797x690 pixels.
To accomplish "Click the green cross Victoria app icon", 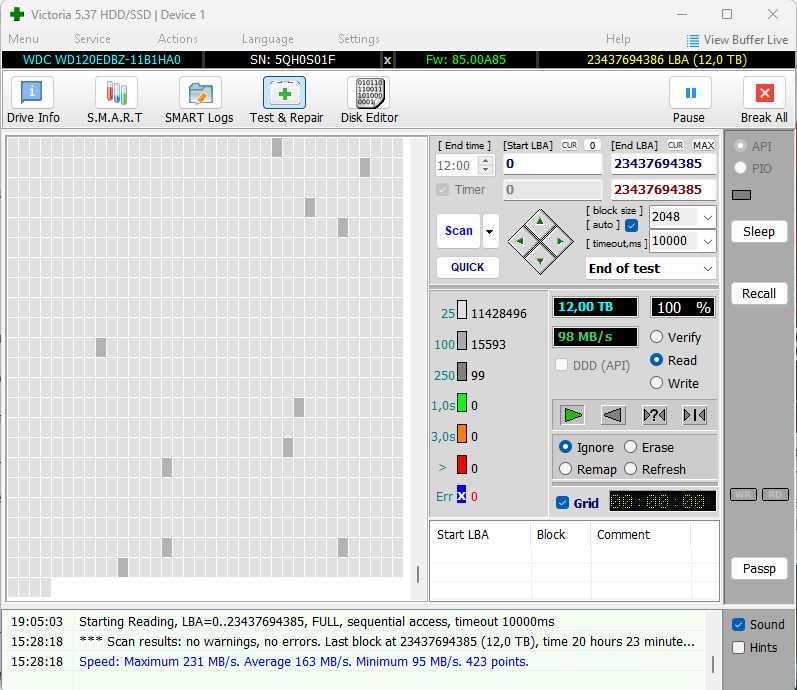I will [17, 14].
